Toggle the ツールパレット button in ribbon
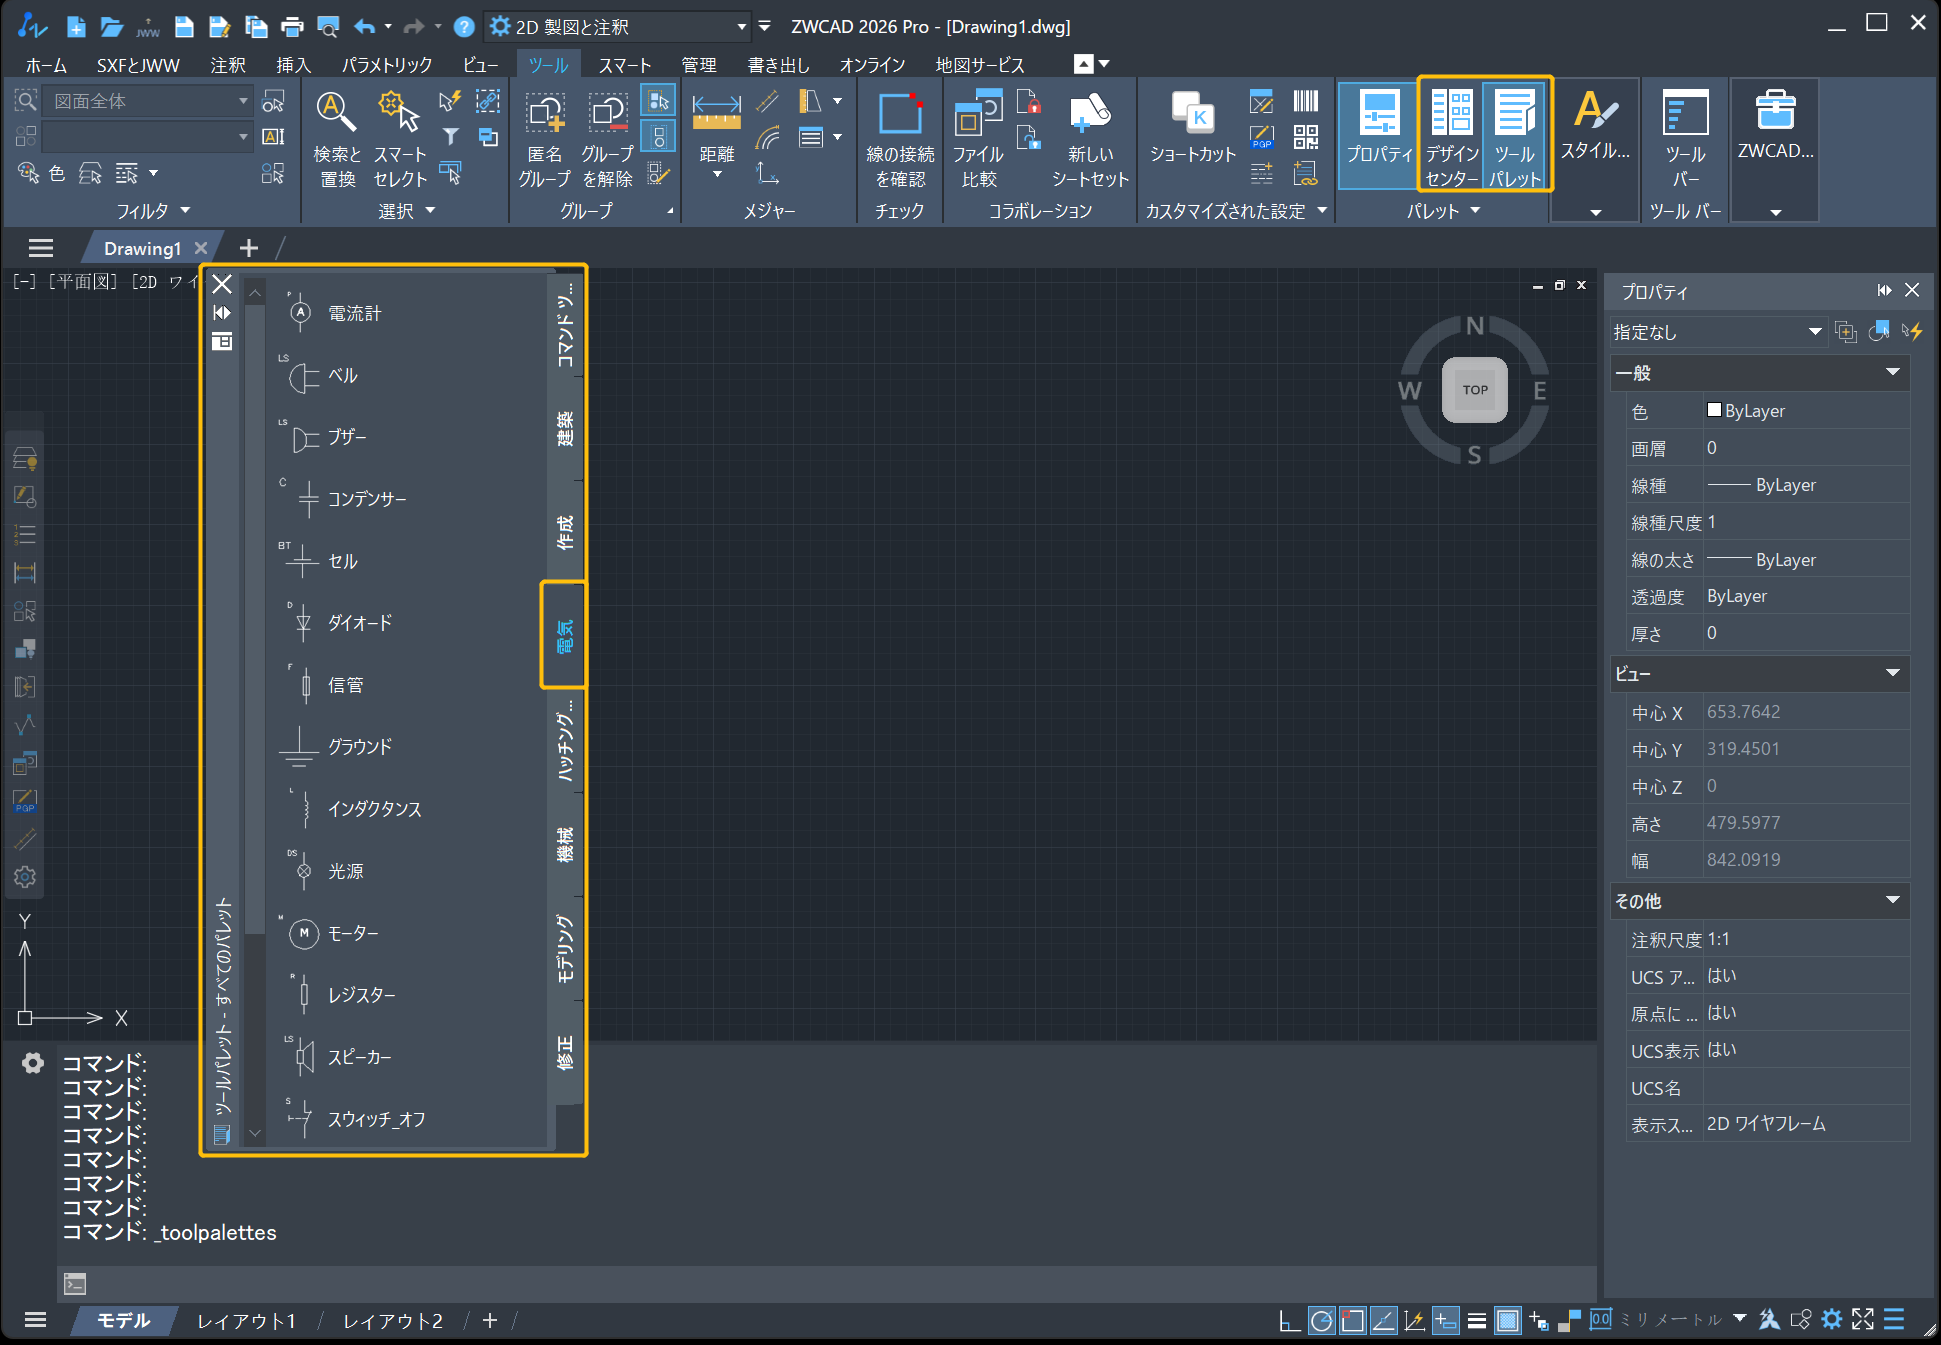This screenshot has height=1345, width=1941. tap(1515, 136)
